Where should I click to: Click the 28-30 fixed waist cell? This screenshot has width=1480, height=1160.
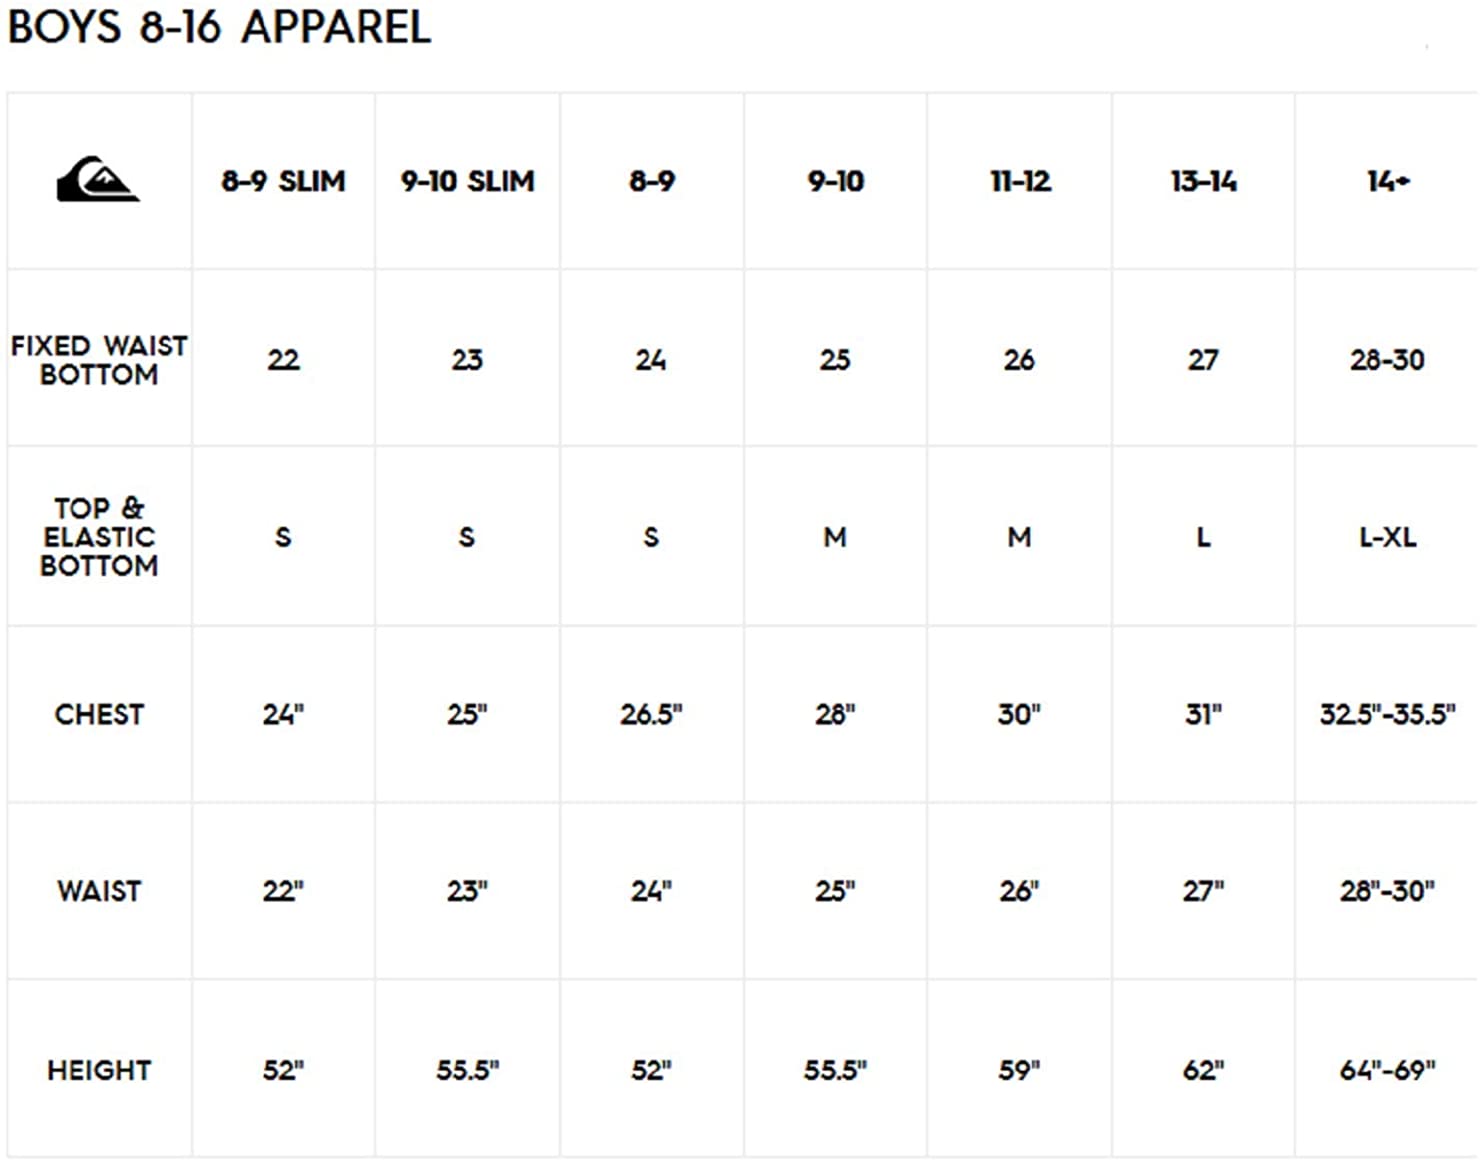[x=1387, y=360]
